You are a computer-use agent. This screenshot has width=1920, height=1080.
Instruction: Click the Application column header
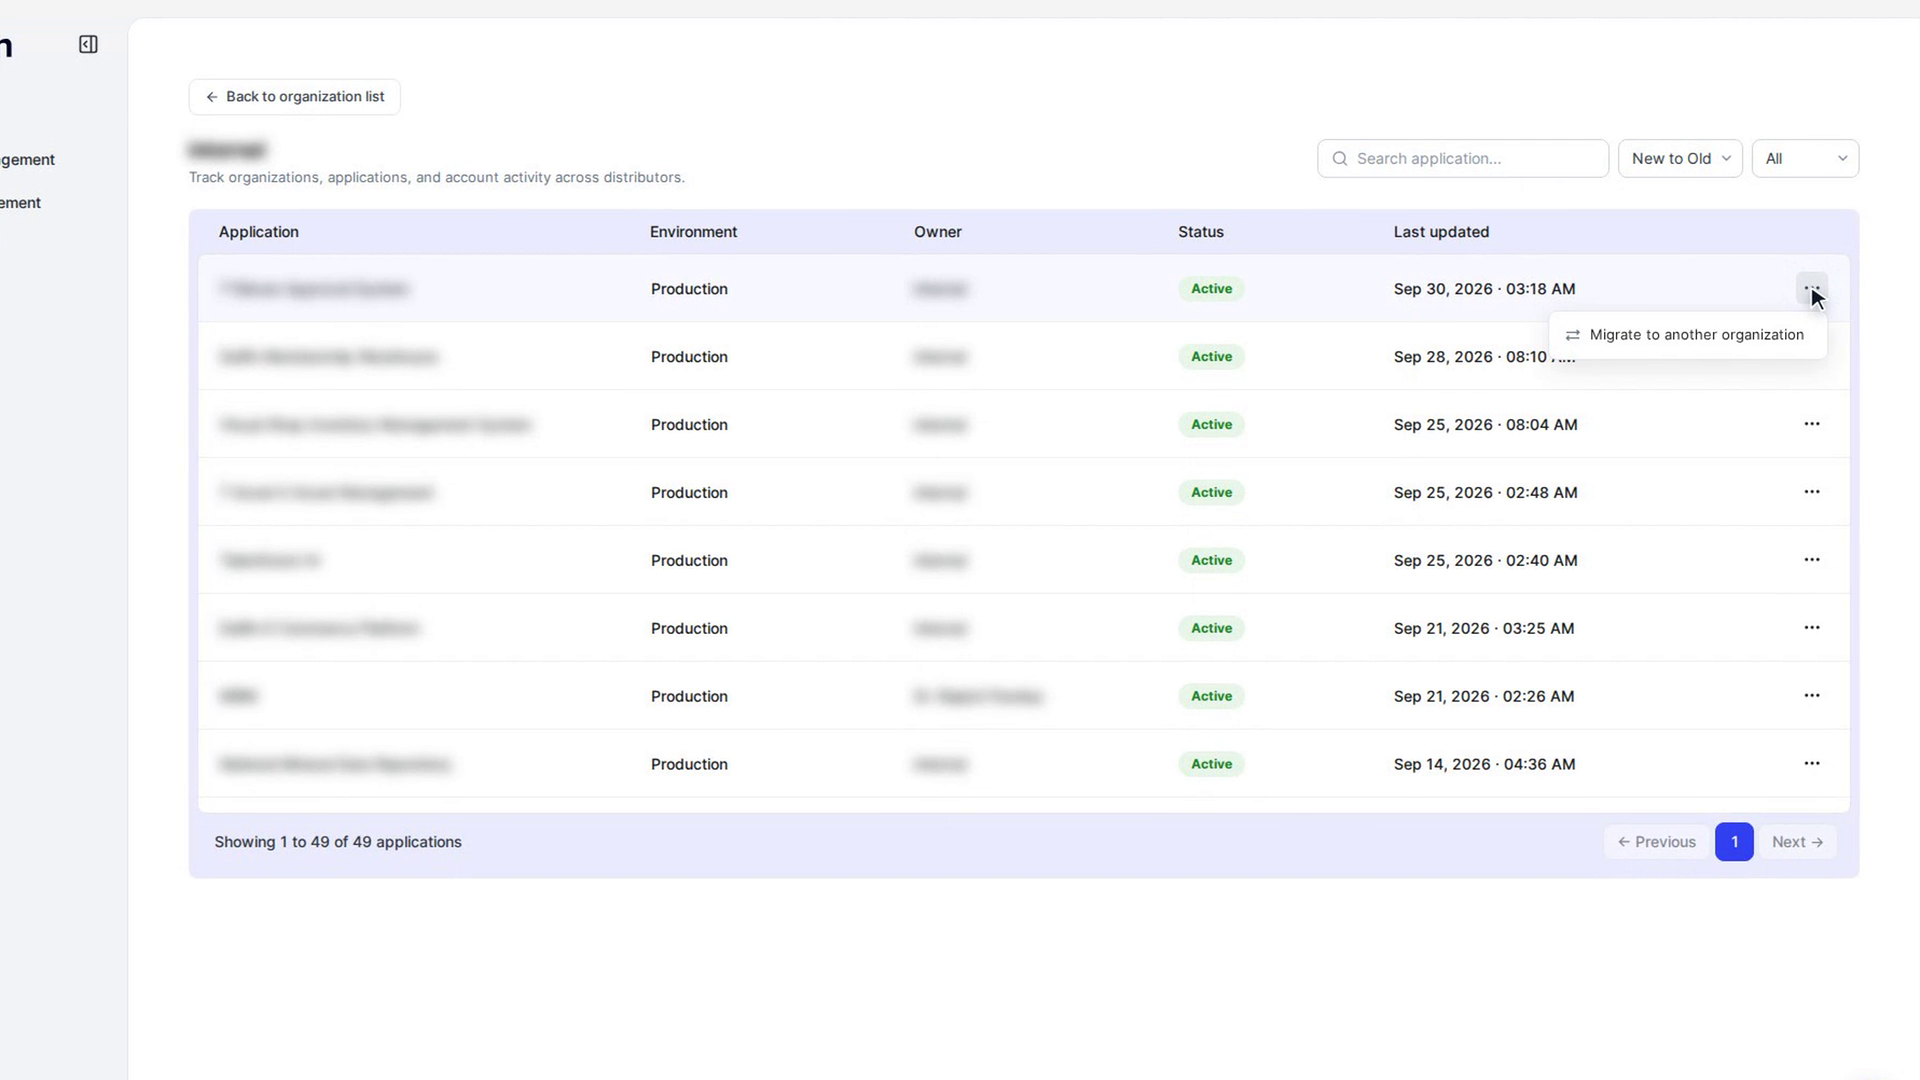pos(258,232)
